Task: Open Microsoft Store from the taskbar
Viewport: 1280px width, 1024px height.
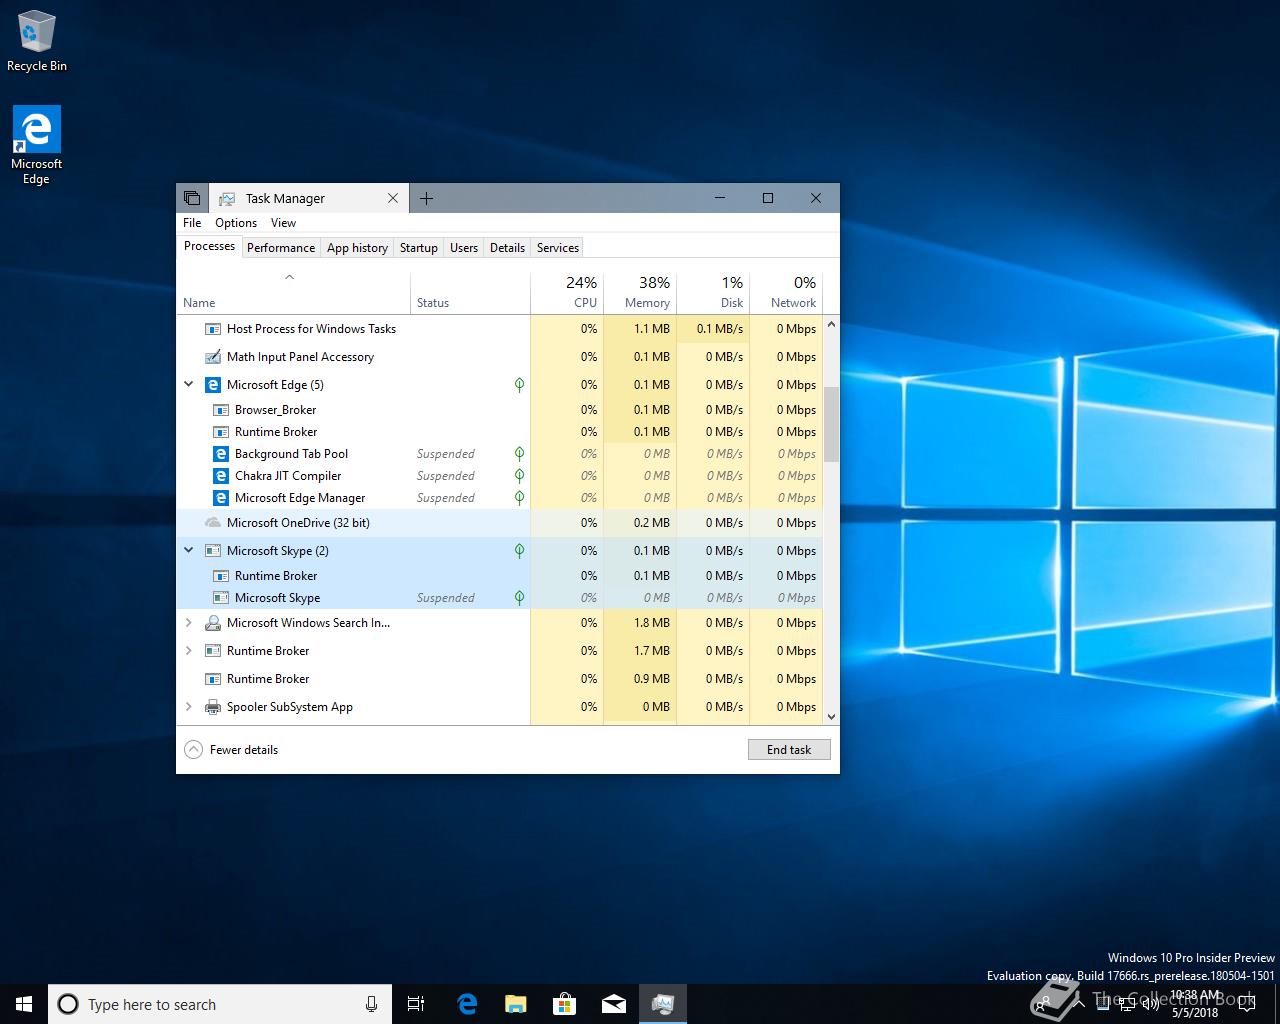Action: click(x=564, y=1004)
